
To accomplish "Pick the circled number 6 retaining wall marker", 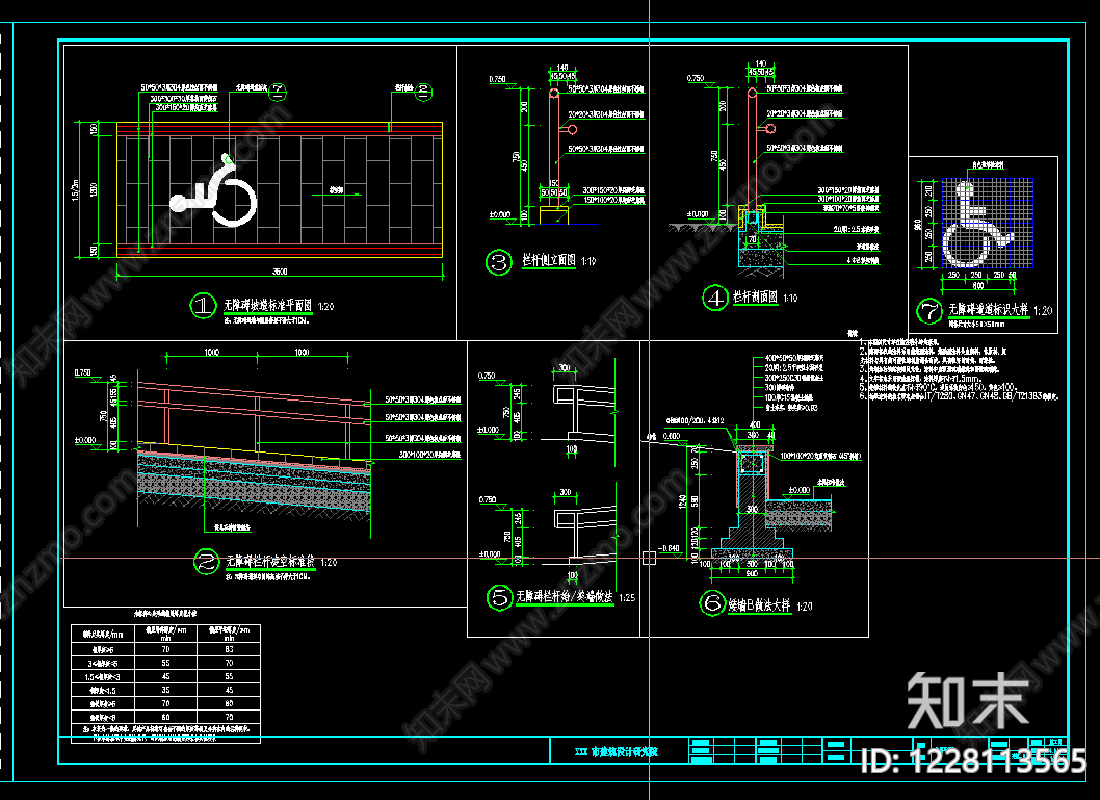I will (x=713, y=603).
